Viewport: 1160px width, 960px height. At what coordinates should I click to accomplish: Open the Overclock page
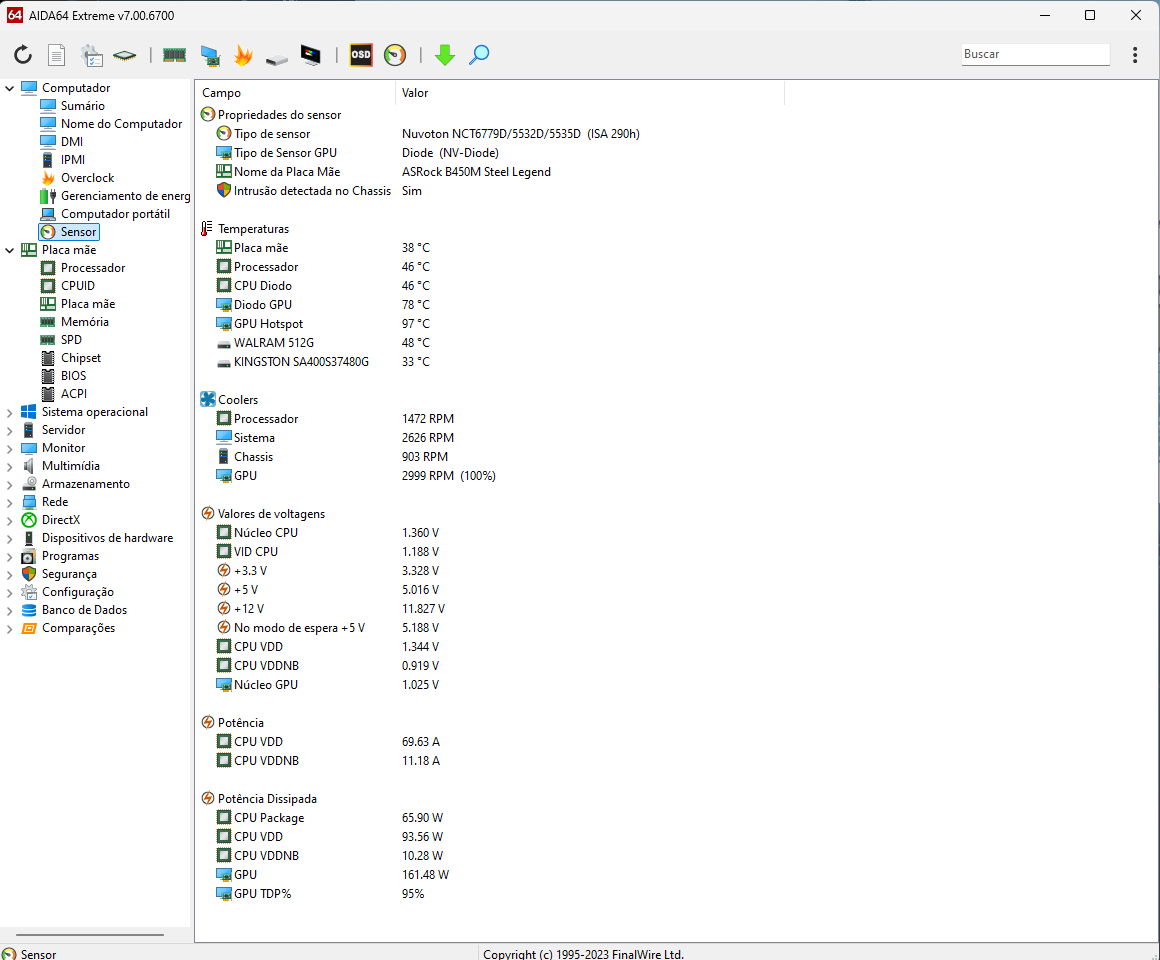point(87,178)
